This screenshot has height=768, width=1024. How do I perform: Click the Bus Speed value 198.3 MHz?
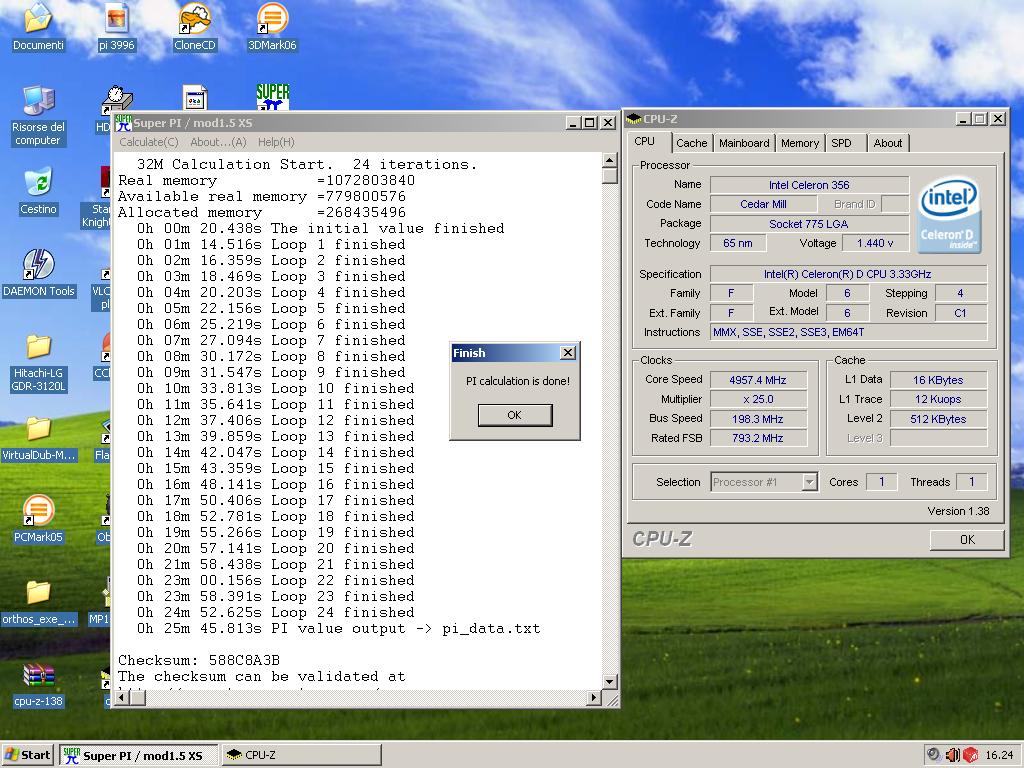758,419
